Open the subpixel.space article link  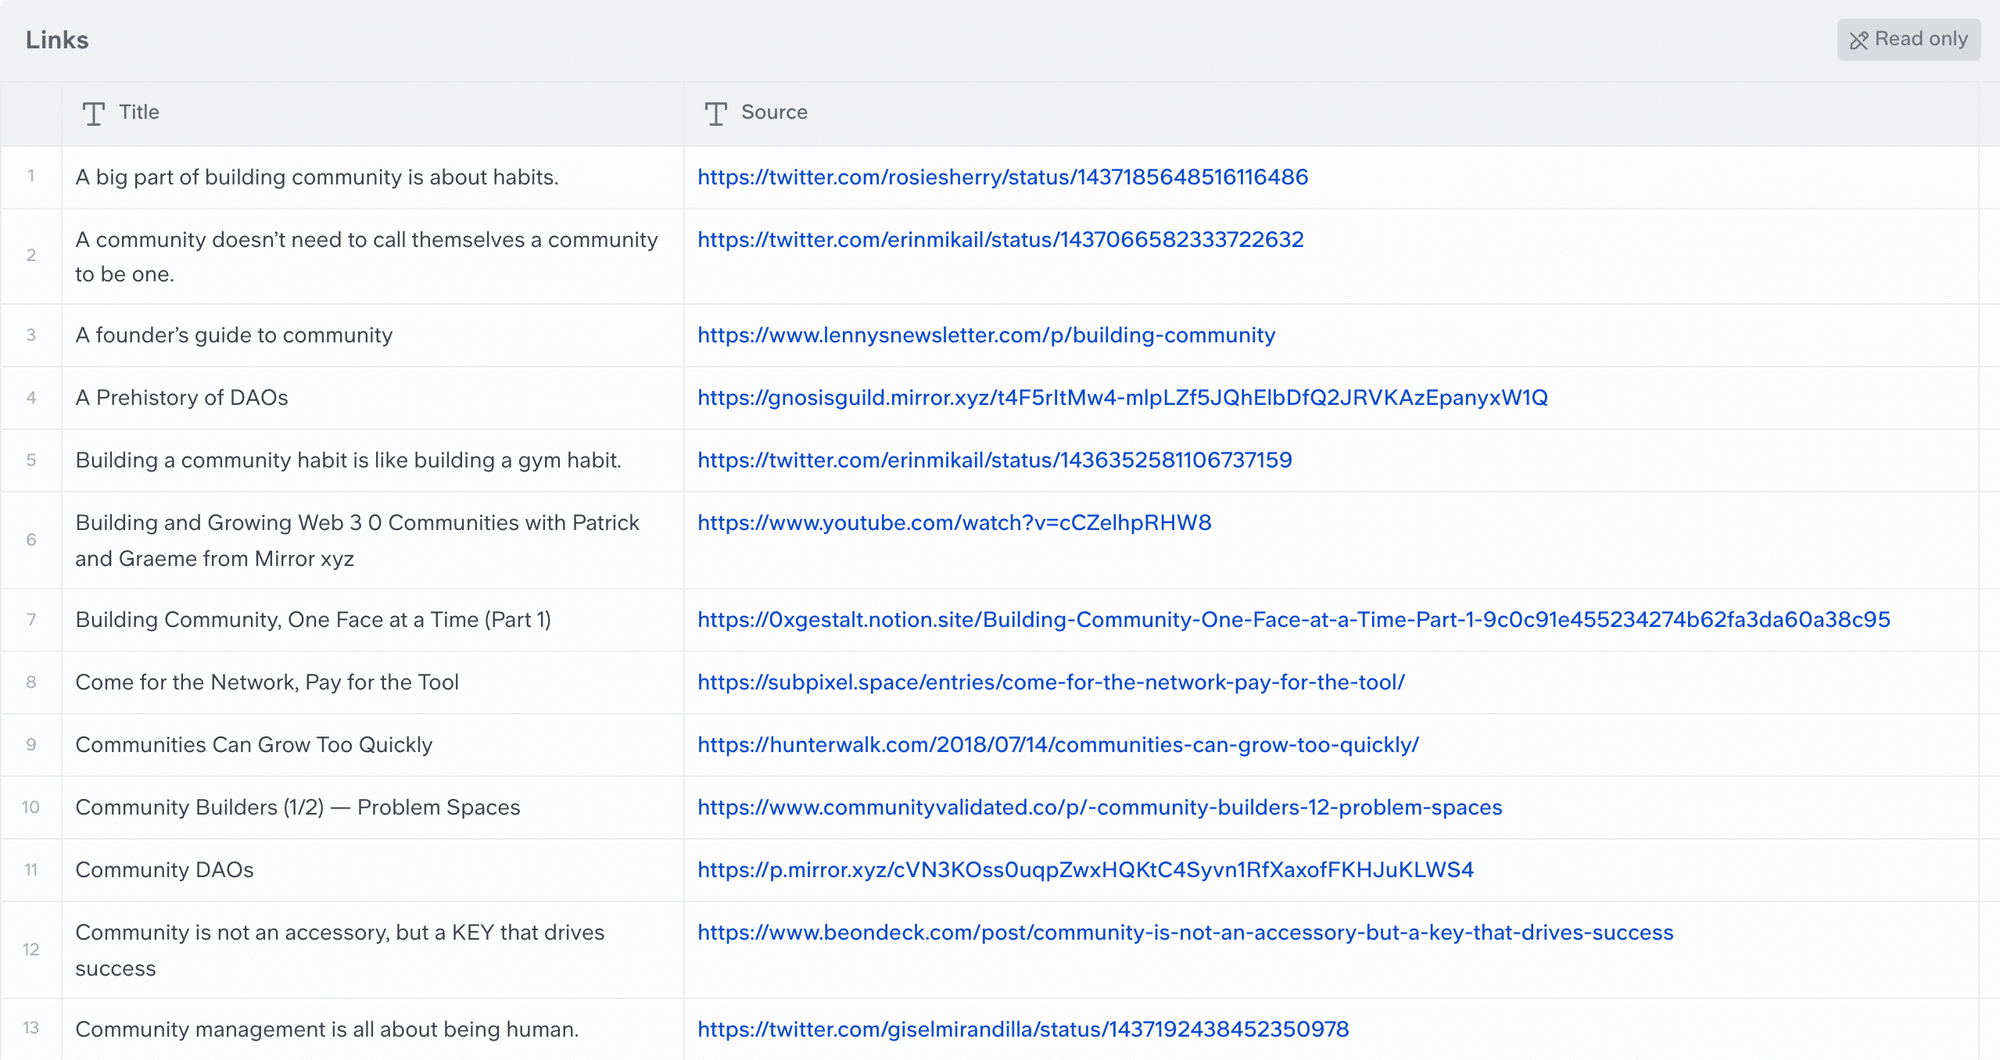pos(1051,682)
